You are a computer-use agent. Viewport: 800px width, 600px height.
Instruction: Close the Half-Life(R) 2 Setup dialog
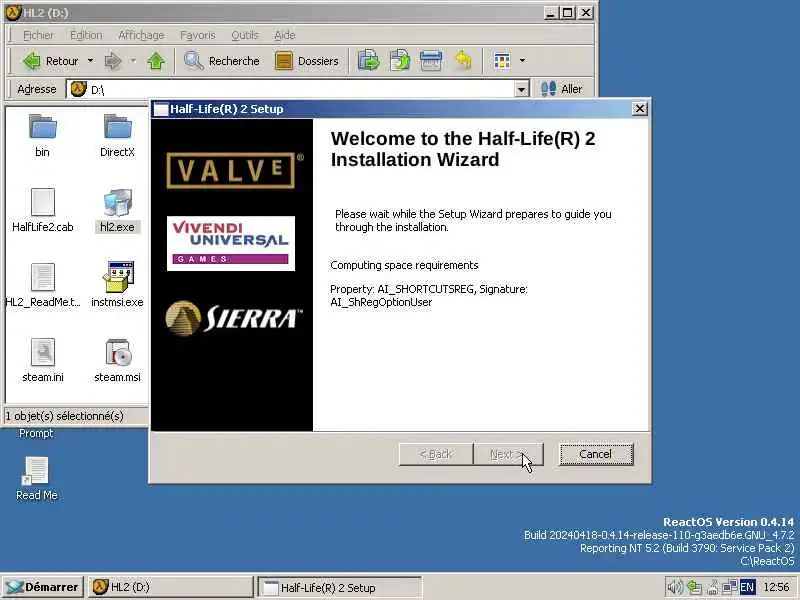(x=639, y=109)
